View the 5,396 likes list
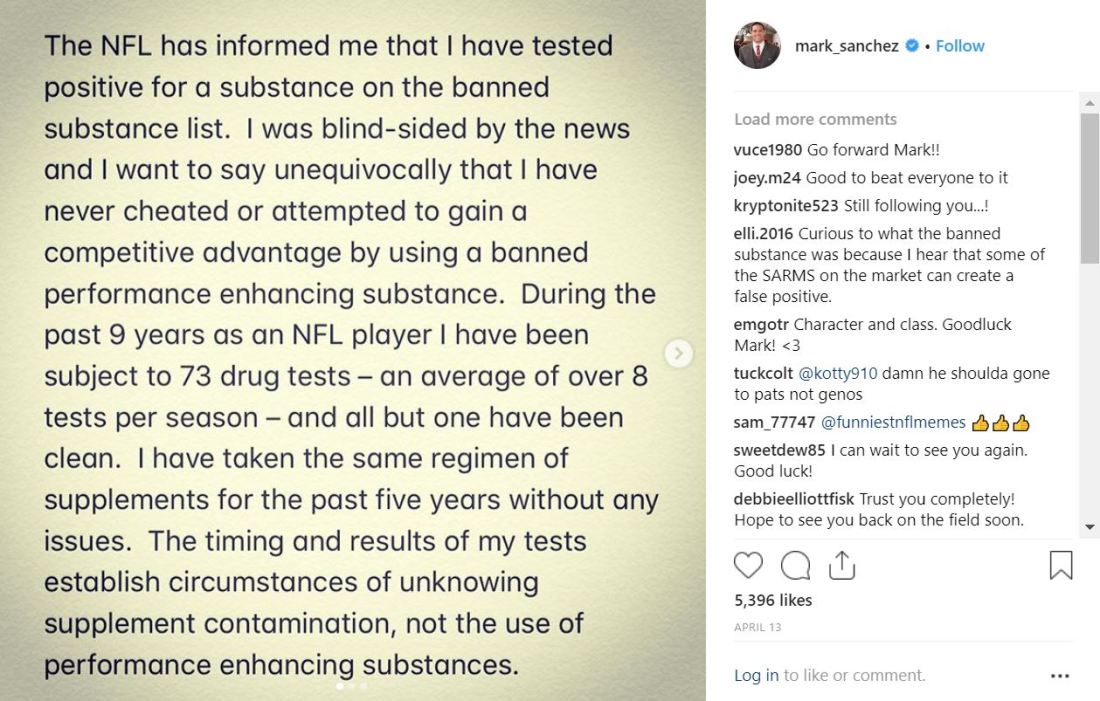This screenshot has height=701, width=1100. point(773,600)
